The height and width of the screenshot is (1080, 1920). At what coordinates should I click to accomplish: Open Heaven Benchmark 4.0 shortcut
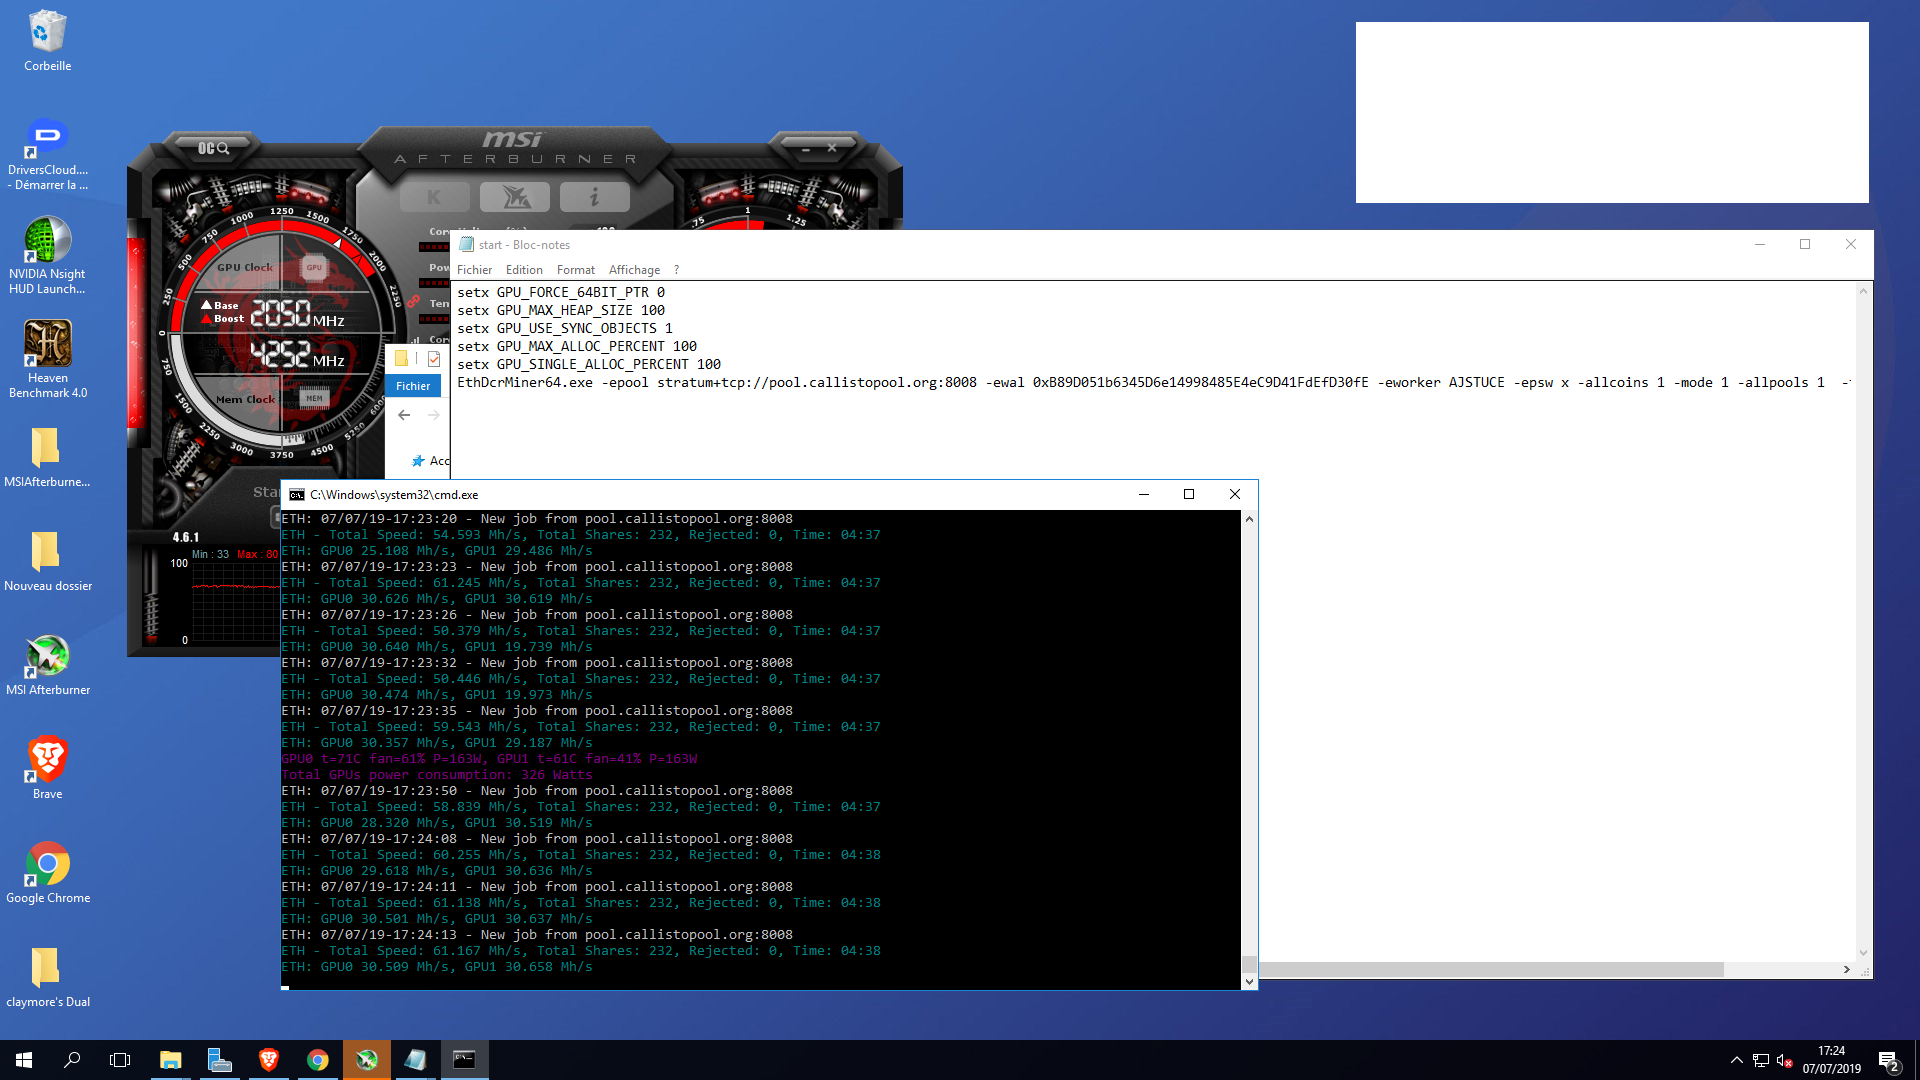[x=47, y=360]
